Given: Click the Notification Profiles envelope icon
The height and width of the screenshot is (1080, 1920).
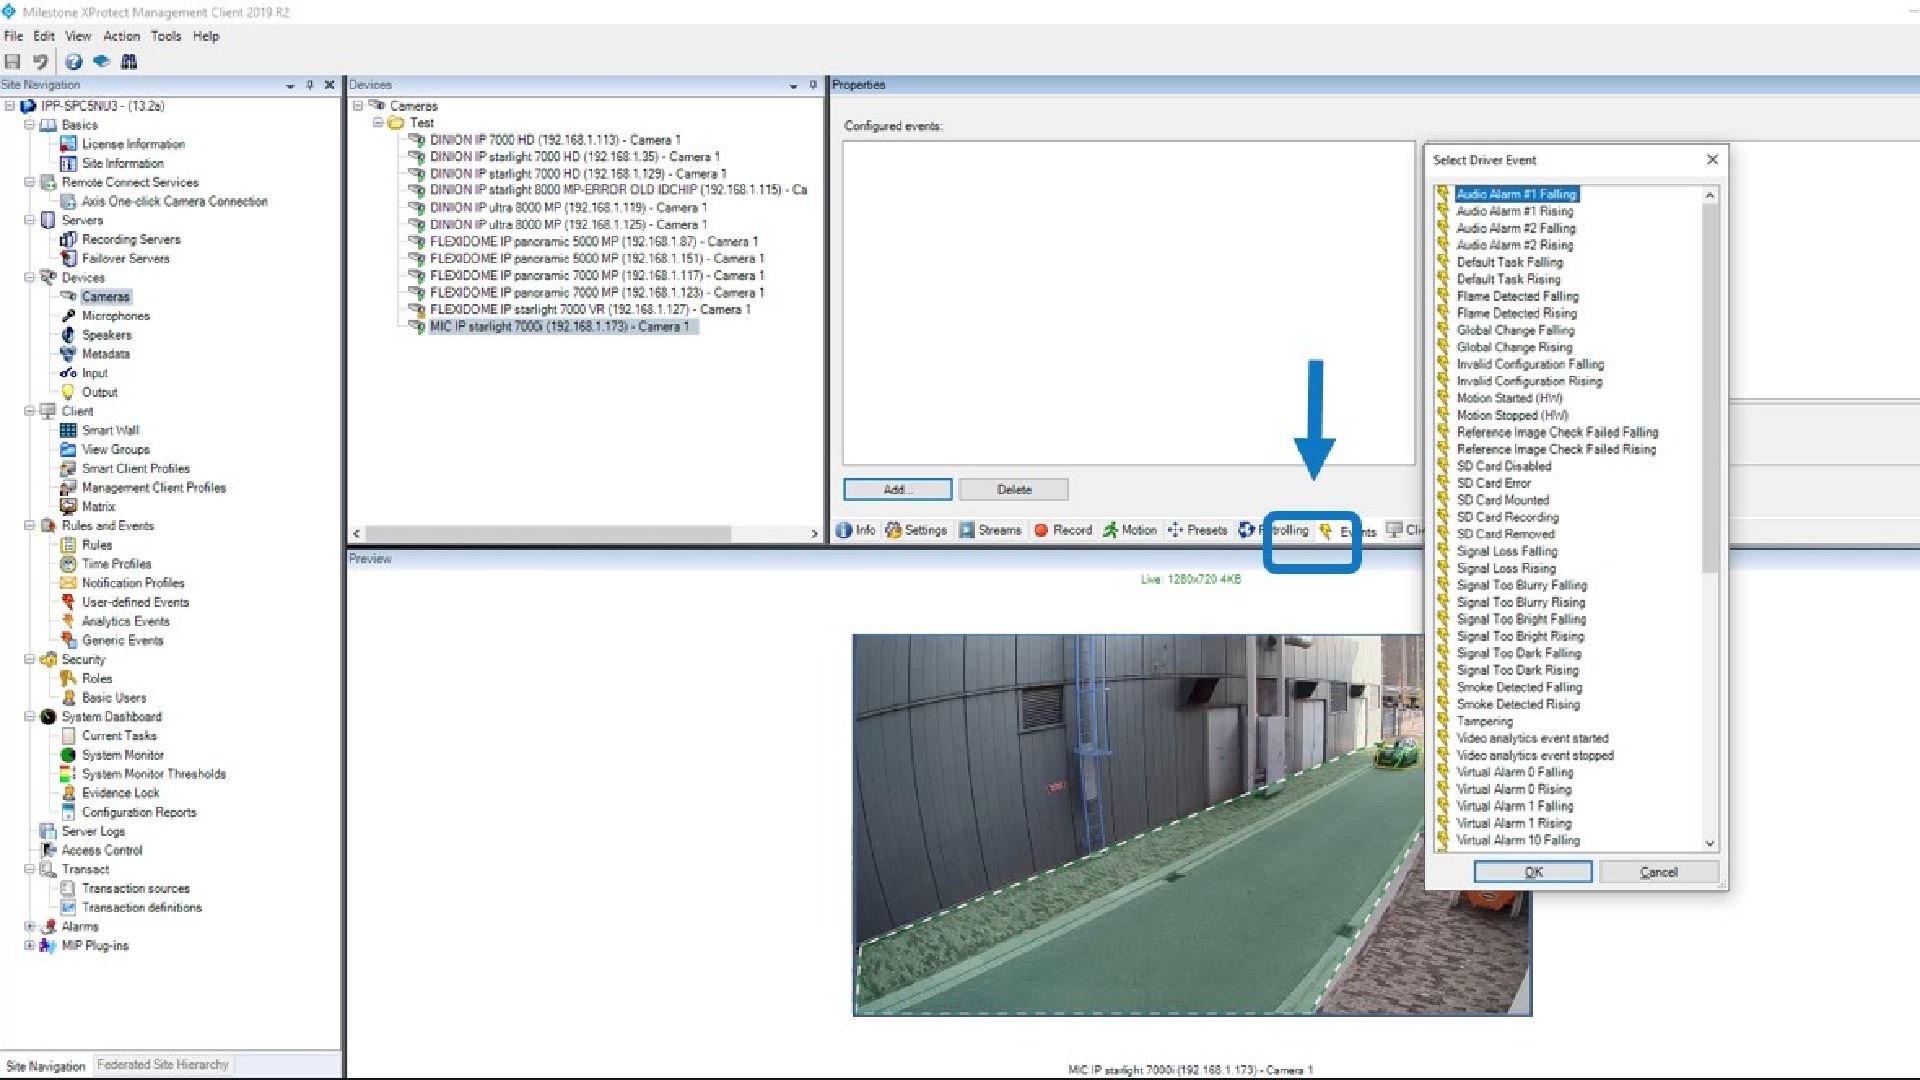Looking at the screenshot, I should 68,583.
